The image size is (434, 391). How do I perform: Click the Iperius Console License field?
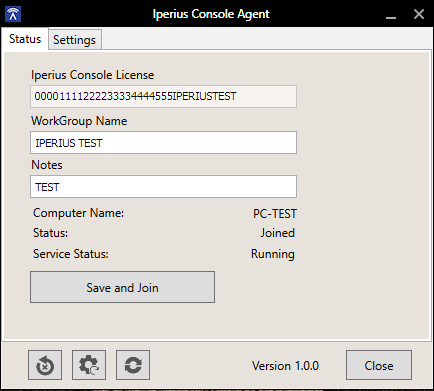pyautogui.click(x=163, y=96)
